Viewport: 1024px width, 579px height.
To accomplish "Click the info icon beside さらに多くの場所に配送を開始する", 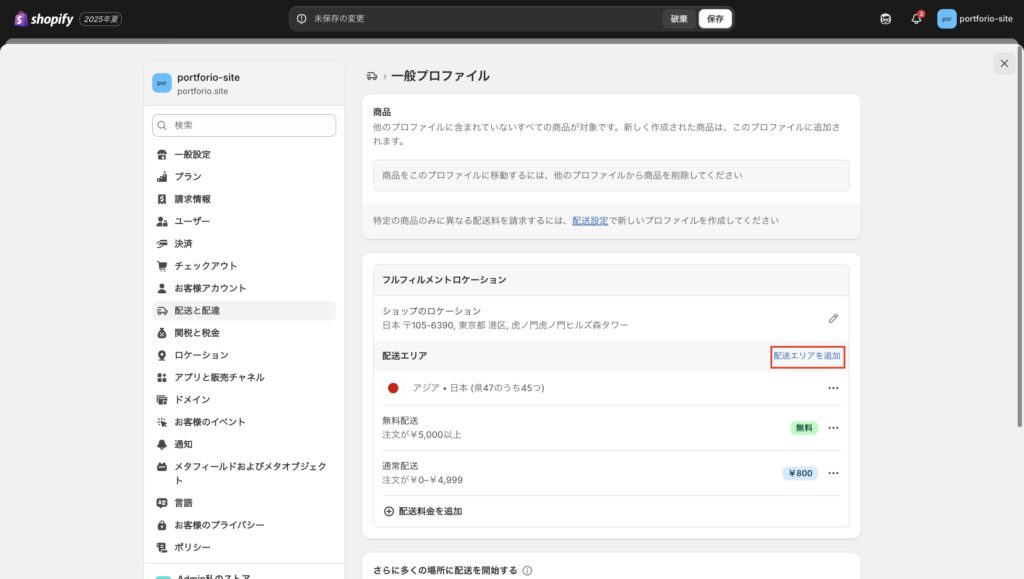I will (527, 571).
